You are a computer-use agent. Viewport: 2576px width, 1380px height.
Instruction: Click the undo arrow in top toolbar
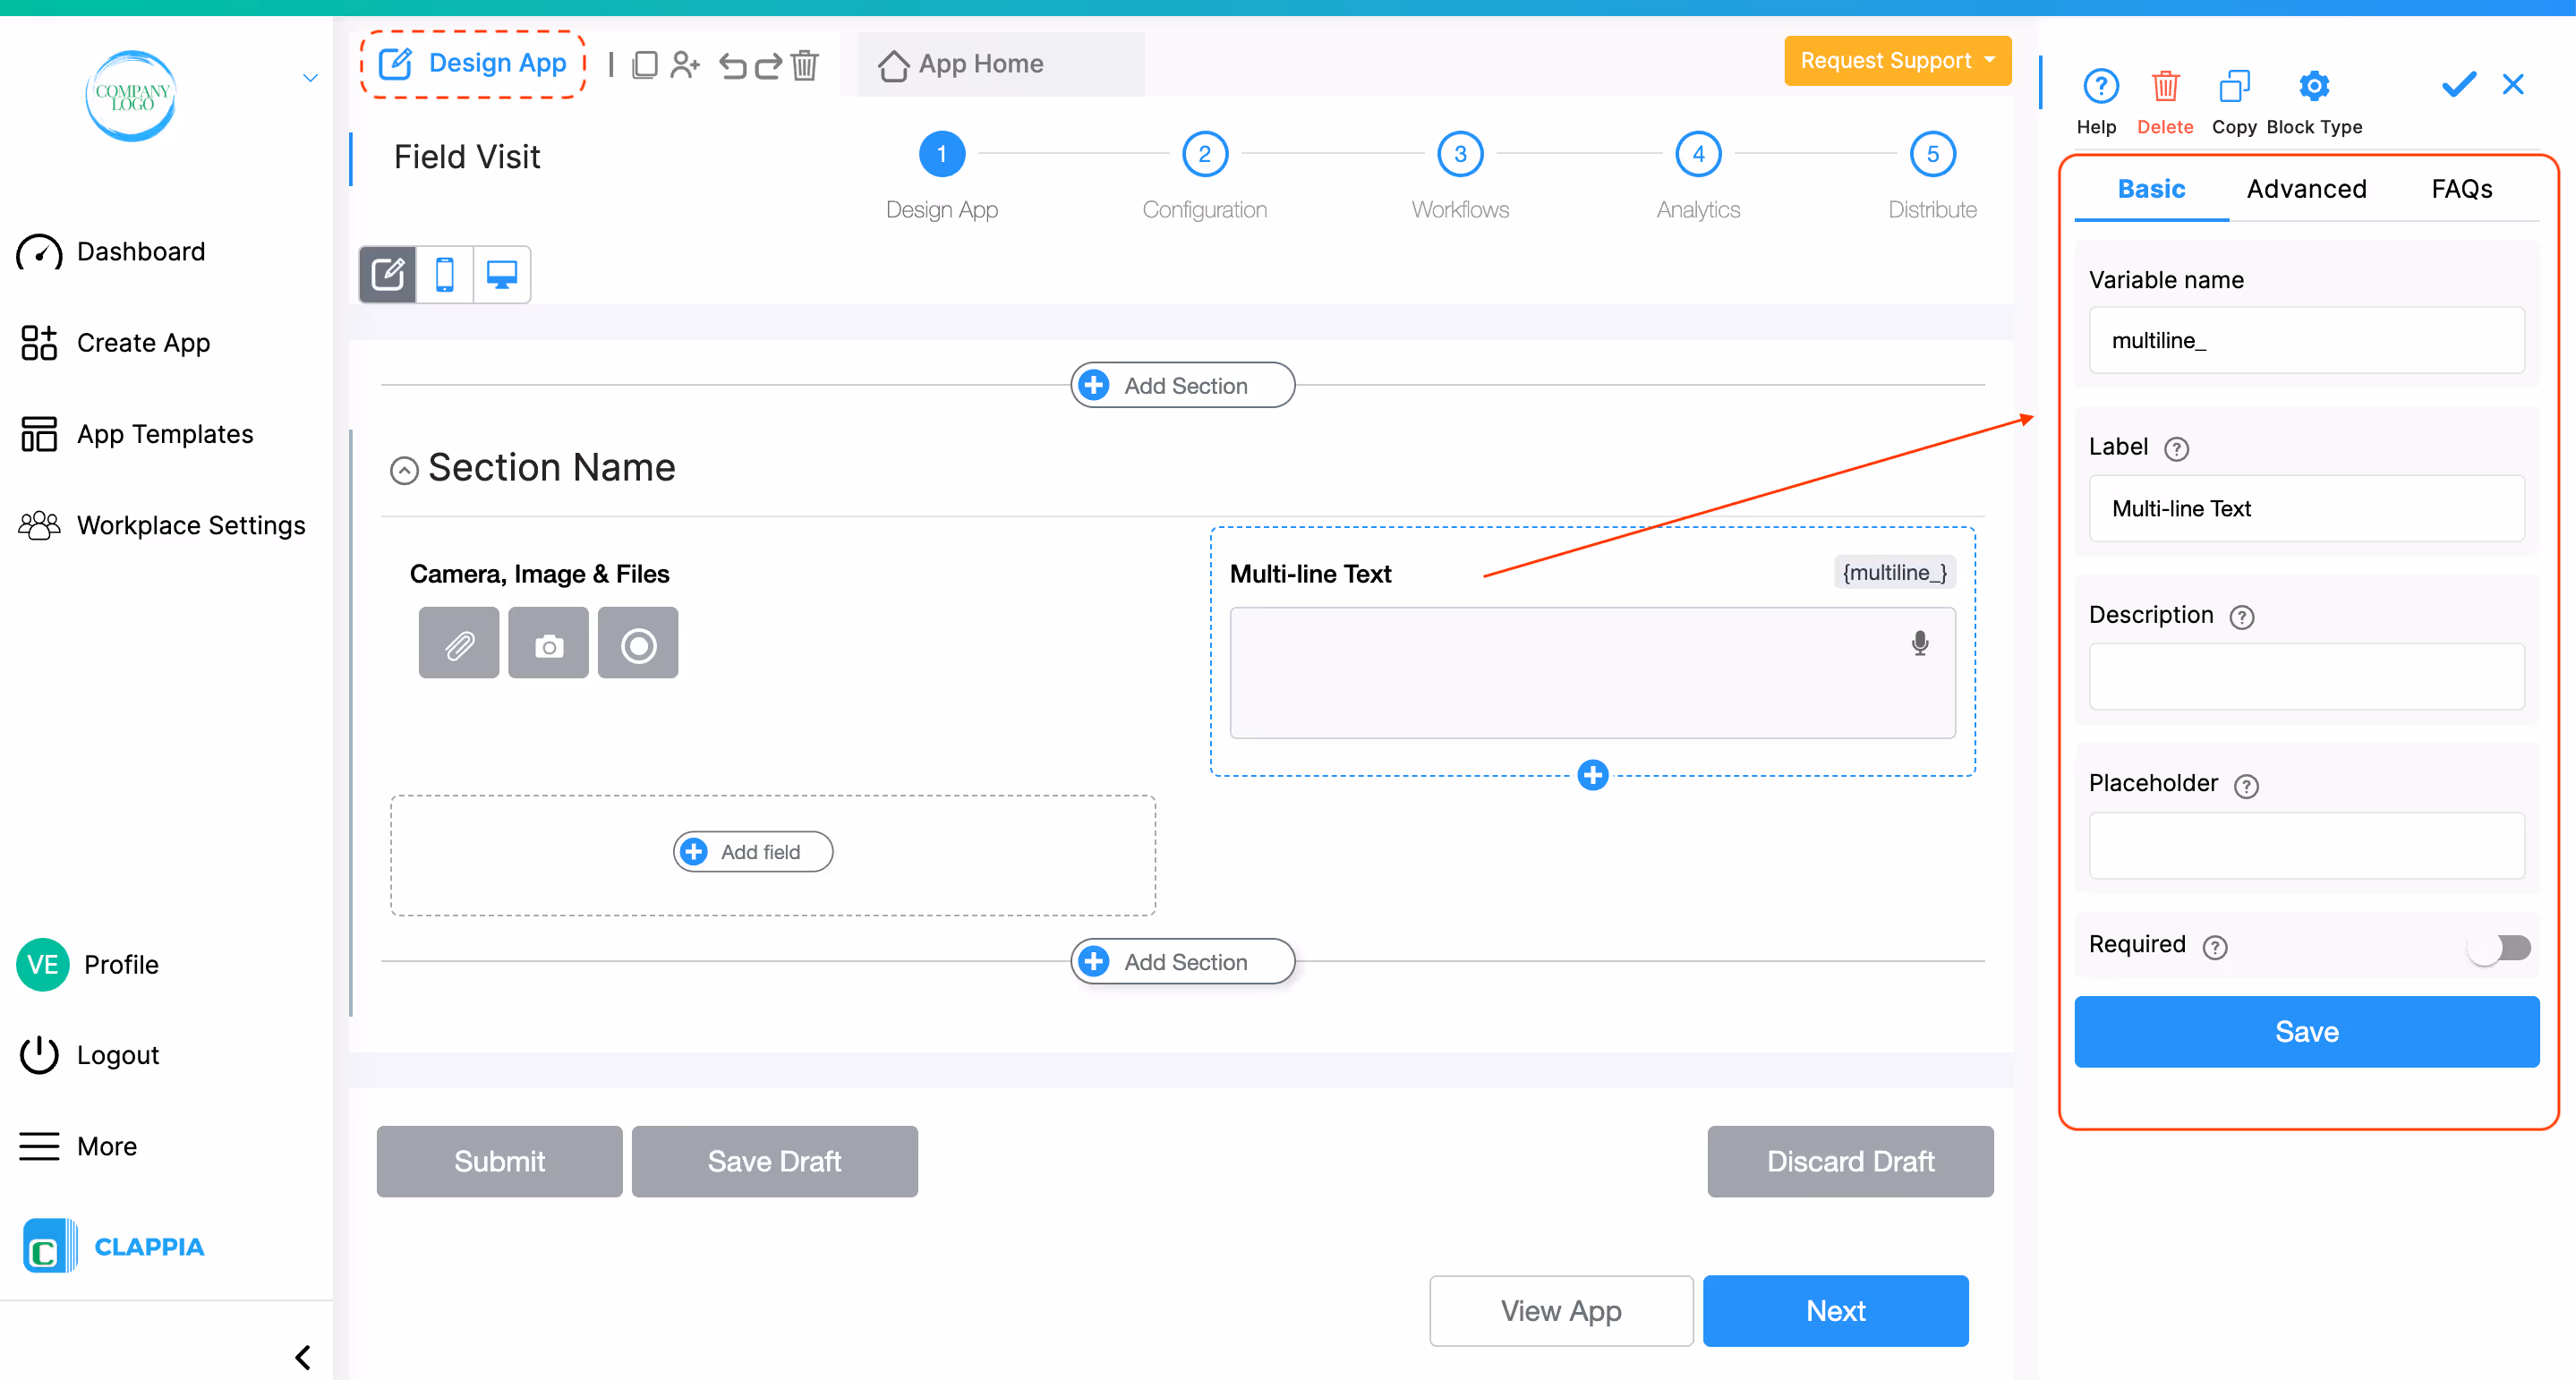coord(733,66)
